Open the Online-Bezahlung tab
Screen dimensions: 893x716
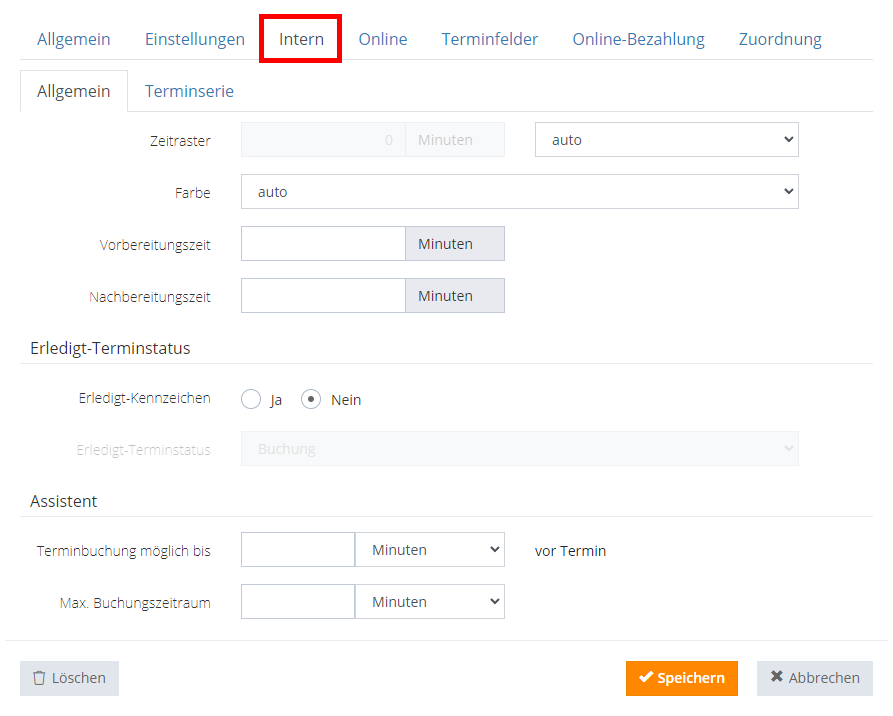pyautogui.click(x=638, y=39)
